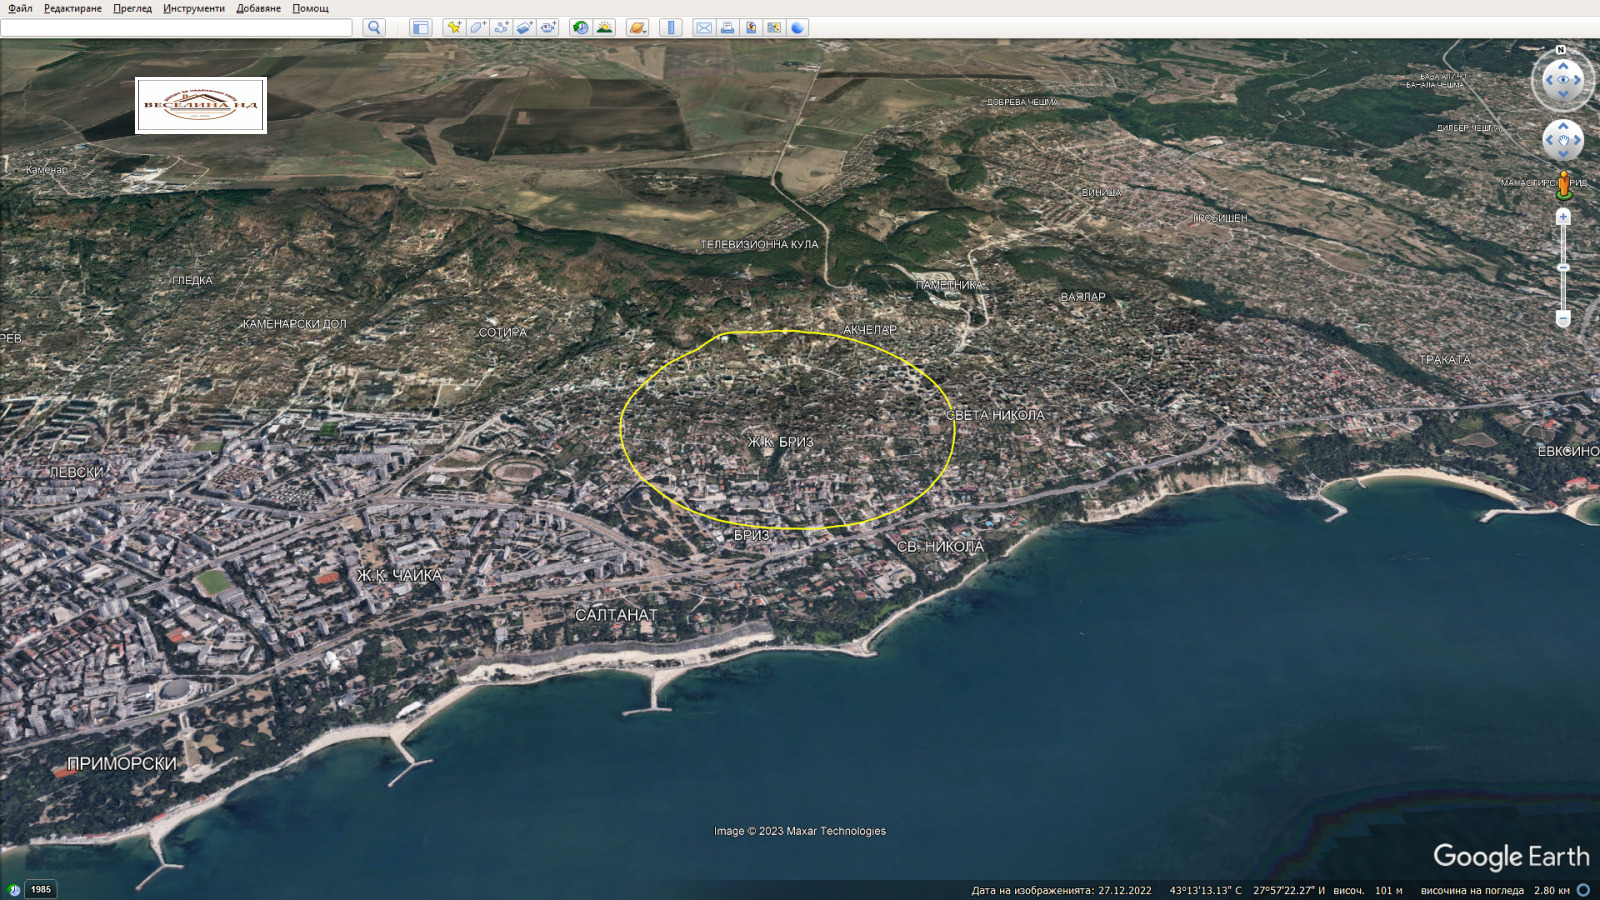Open the Add Image Overlay tool
Viewport: 1600px width, 900px height.
[527, 27]
